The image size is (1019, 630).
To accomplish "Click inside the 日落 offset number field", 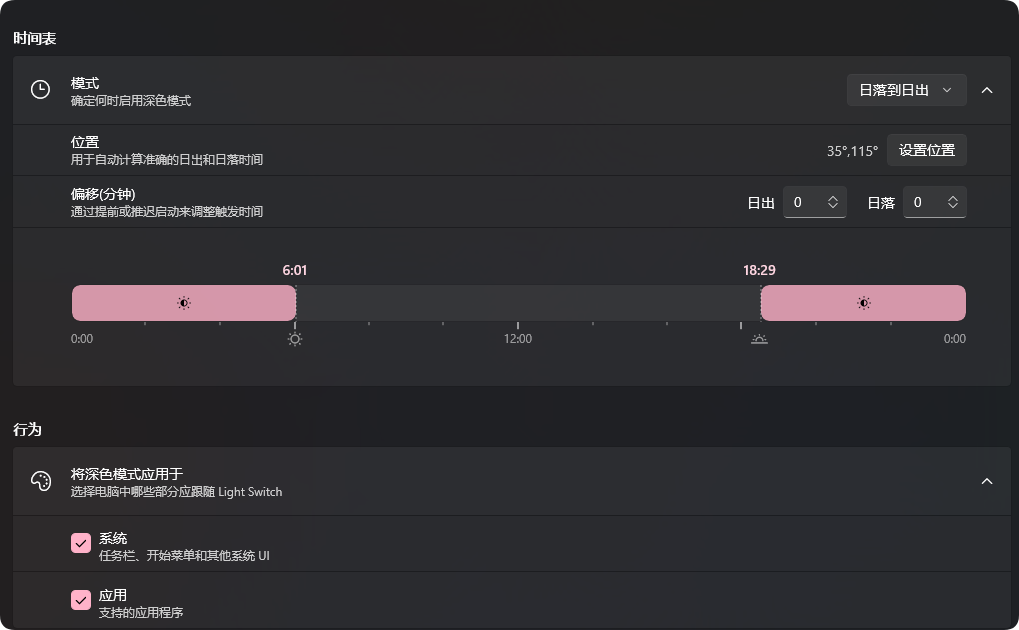I will [926, 202].
